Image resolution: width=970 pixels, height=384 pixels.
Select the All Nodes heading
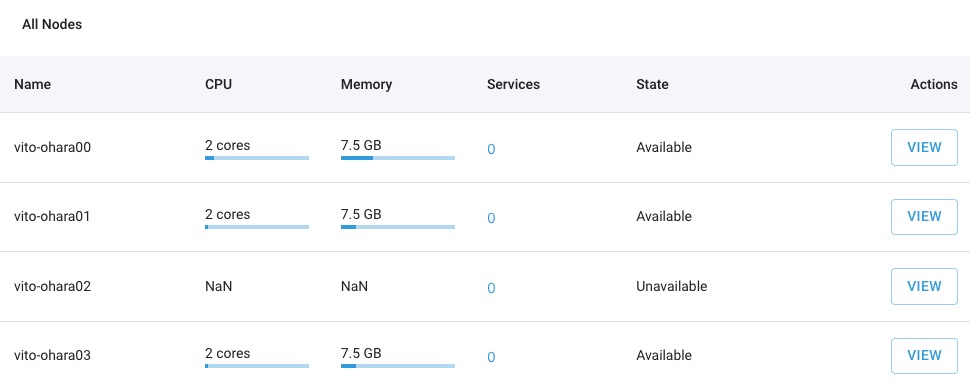coord(52,25)
